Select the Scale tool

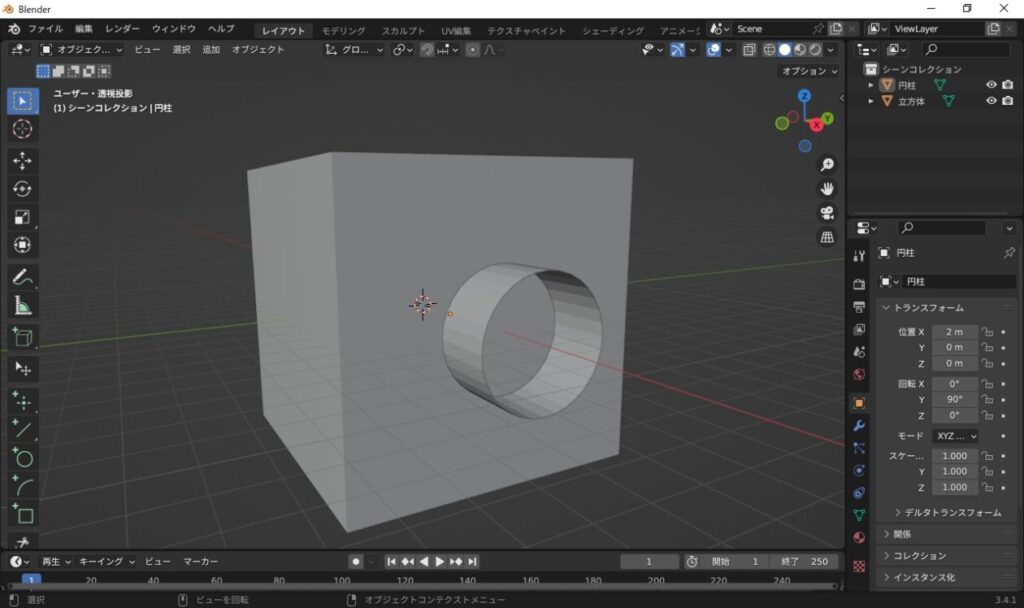(x=22, y=217)
